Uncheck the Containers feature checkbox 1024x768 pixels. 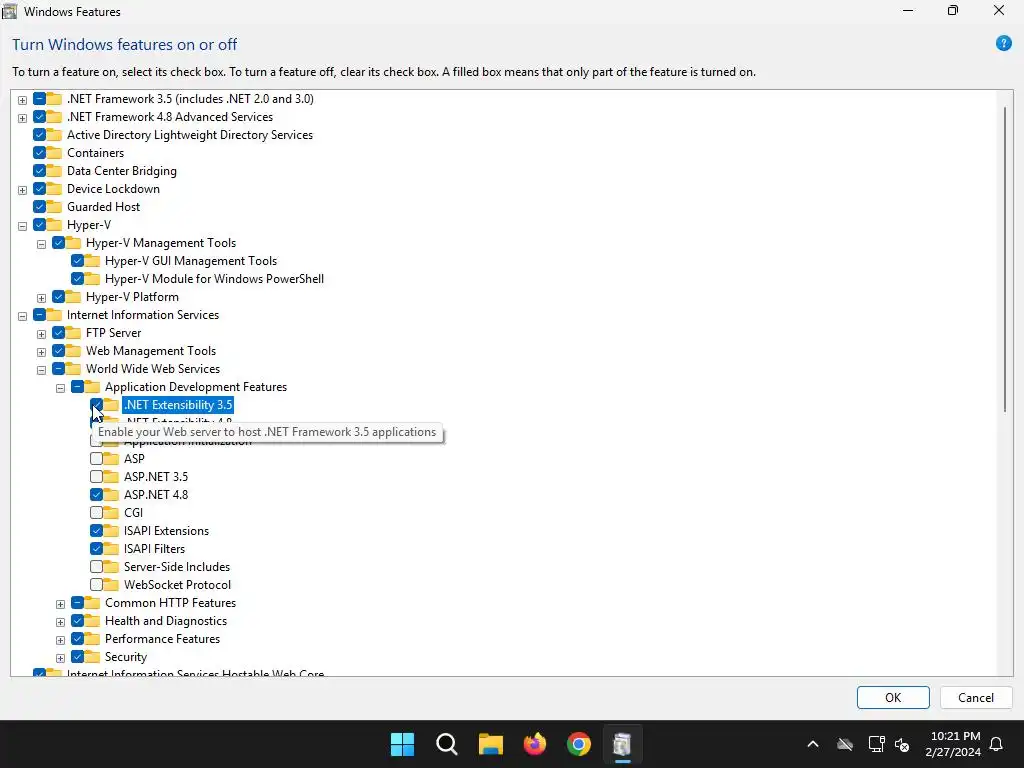pos(39,153)
